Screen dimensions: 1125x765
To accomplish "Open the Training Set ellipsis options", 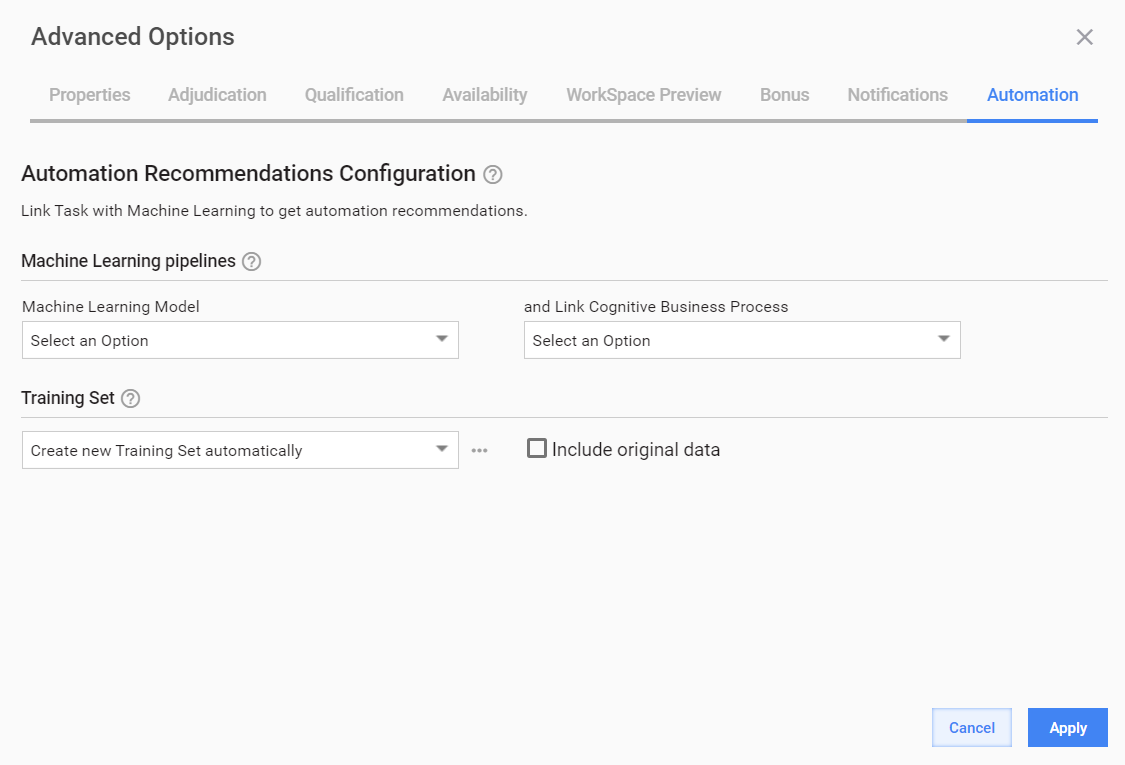I will tap(479, 451).
